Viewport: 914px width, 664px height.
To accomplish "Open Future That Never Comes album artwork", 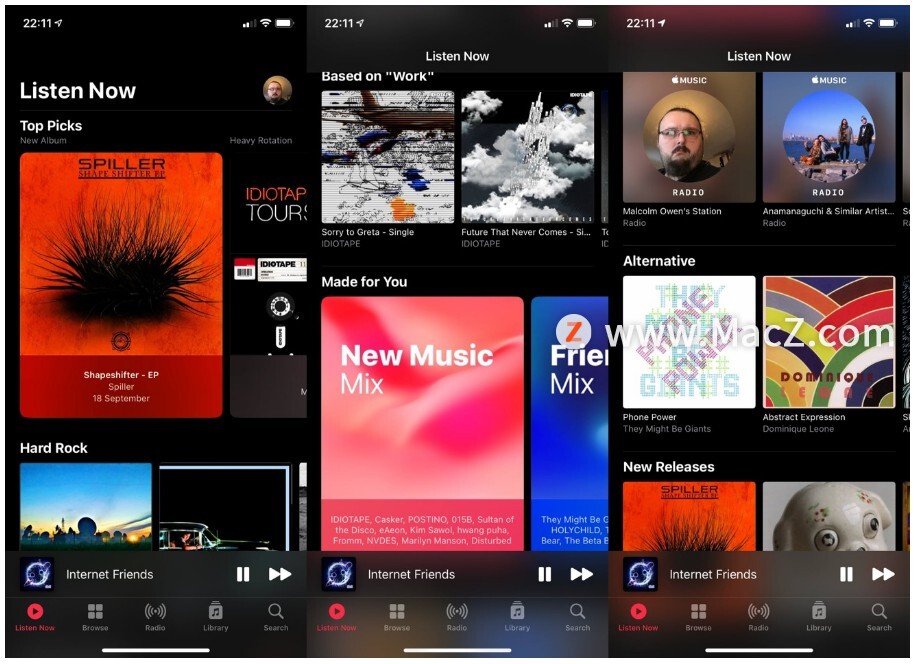I will click(x=528, y=157).
